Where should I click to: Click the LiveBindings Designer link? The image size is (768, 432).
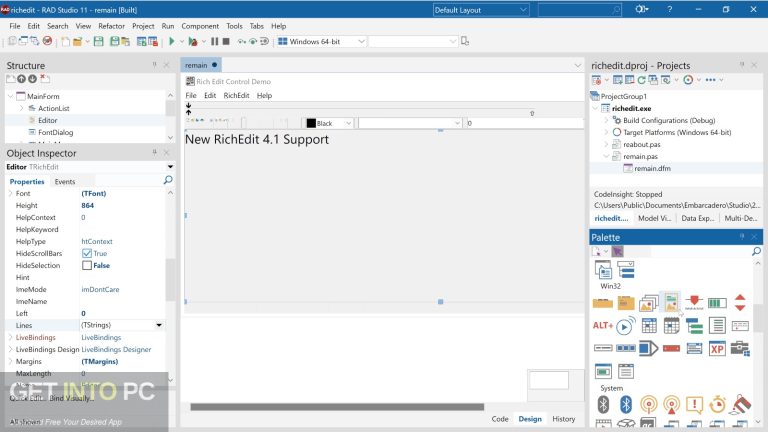click(116, 350)
